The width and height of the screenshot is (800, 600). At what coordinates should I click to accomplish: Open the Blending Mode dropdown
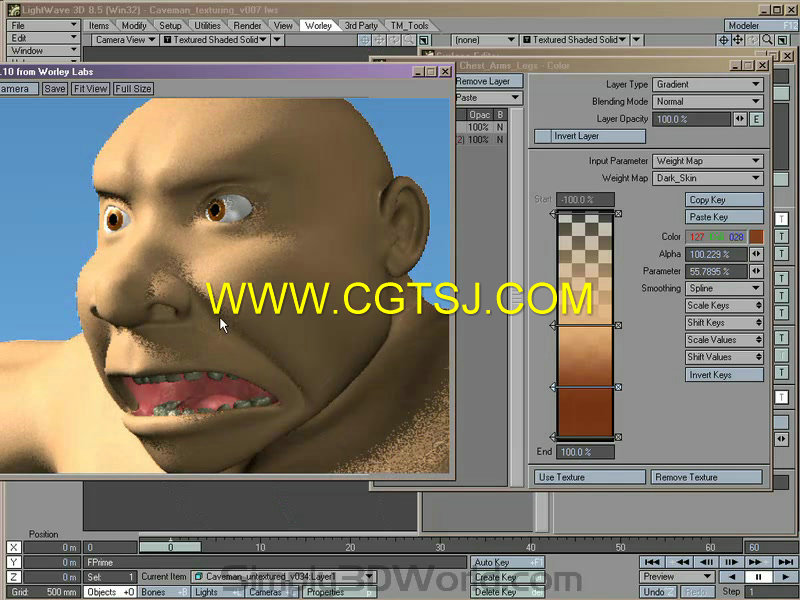[708, 102]
